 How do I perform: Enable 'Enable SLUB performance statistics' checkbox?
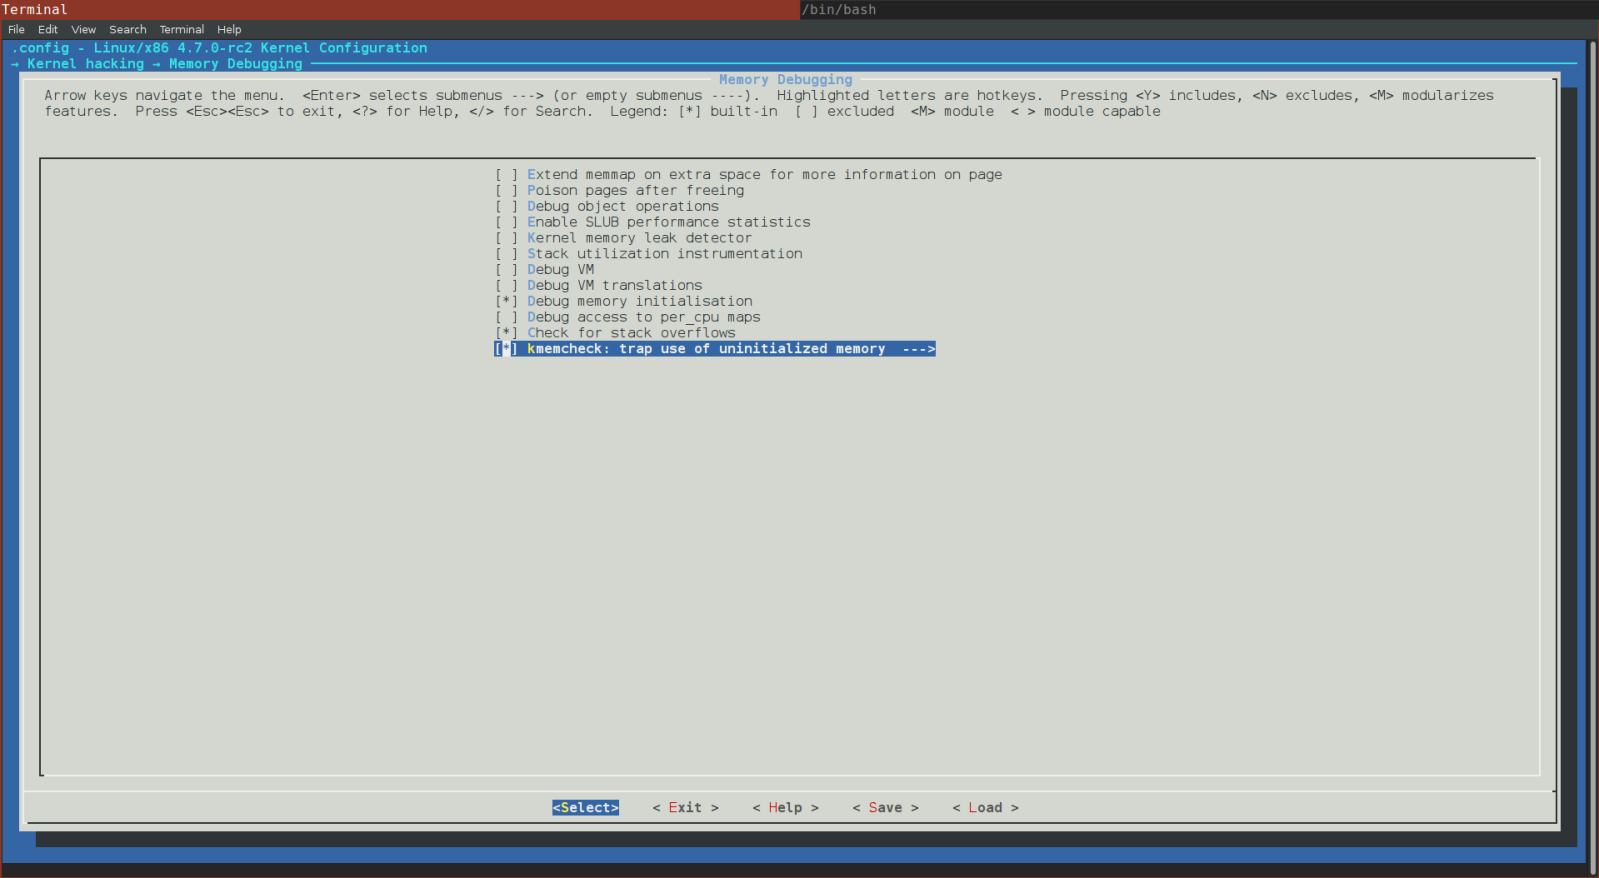[506, 223]
